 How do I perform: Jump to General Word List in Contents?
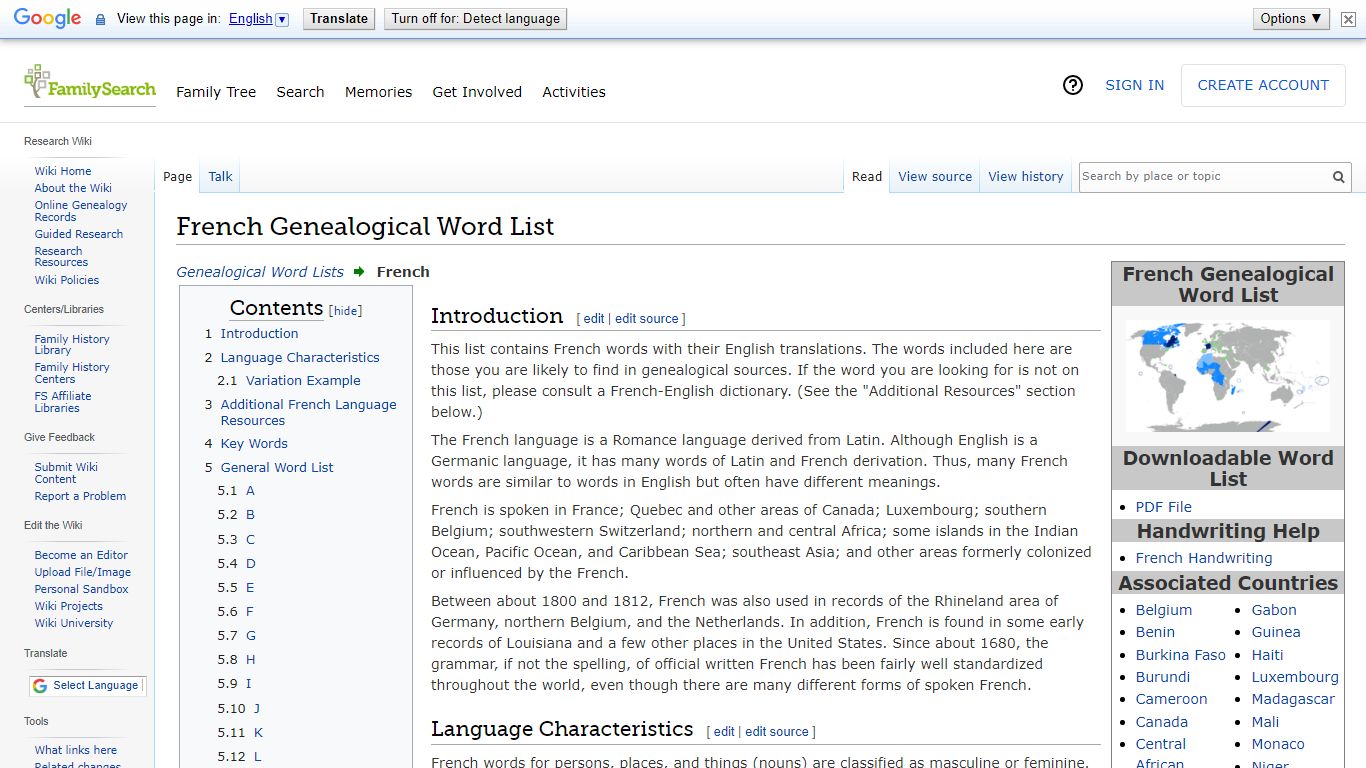click(x=277, y=468)
